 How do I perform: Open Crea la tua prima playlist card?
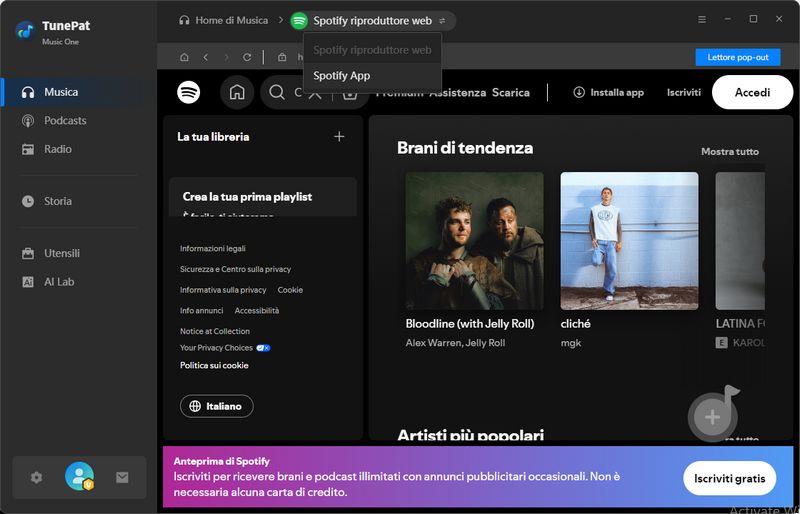pyautogui.click(x=262, y=197)
